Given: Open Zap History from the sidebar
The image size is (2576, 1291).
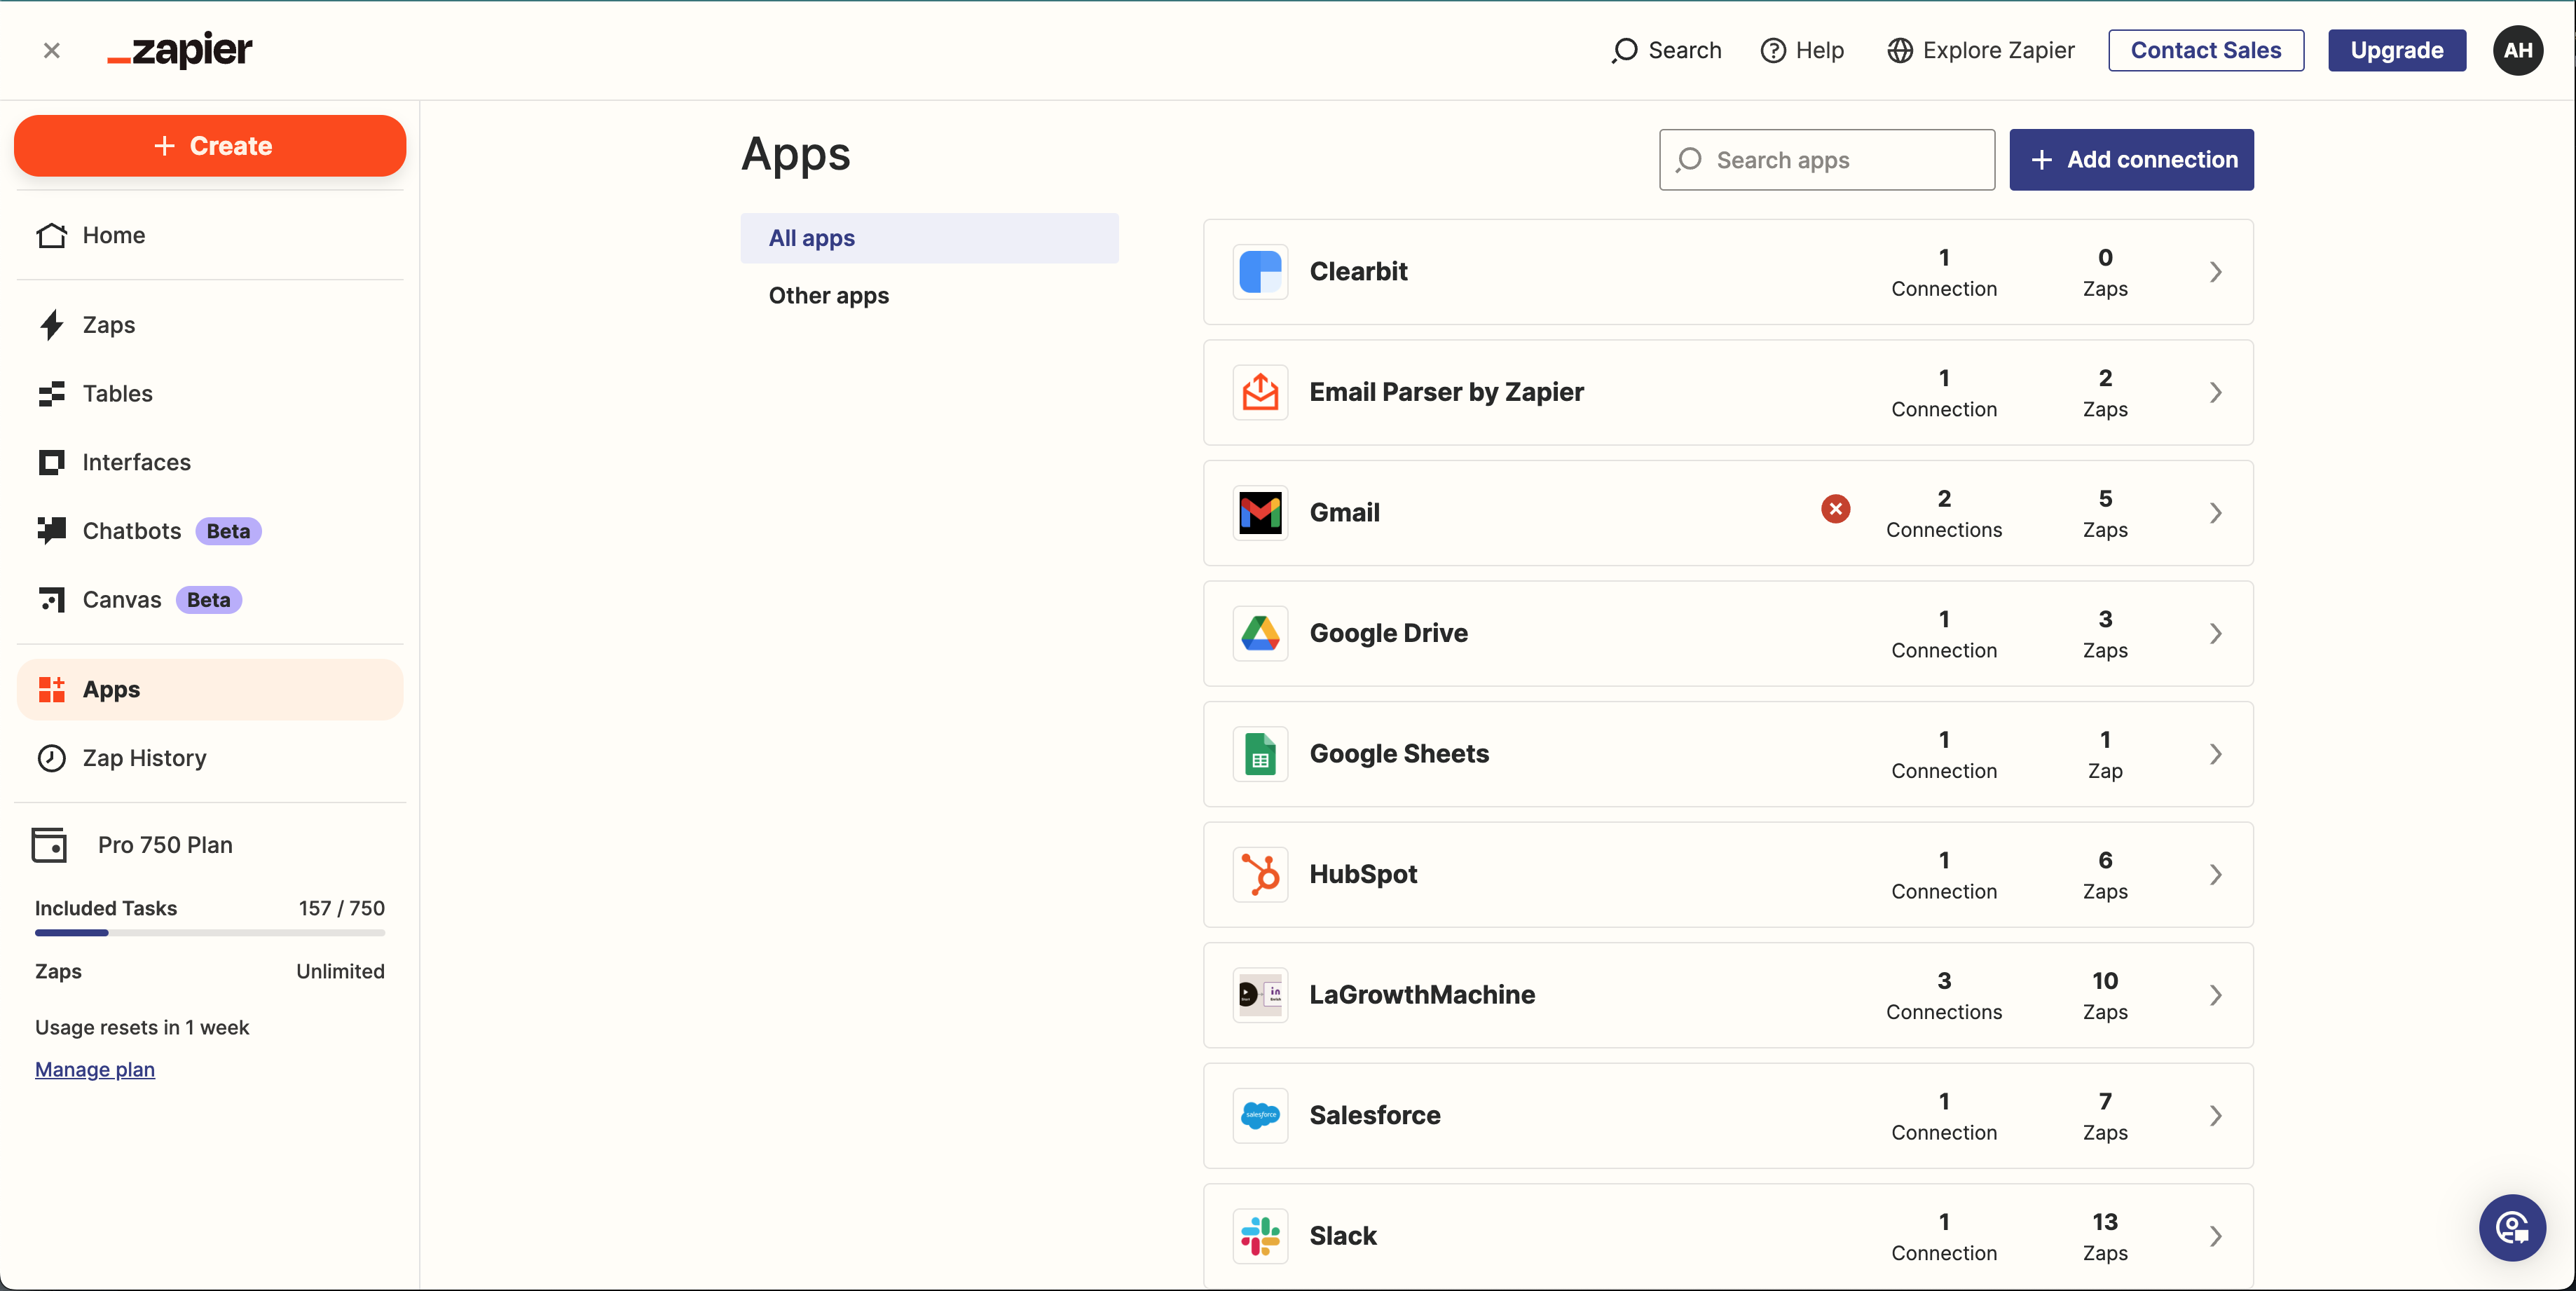Looking at the screenshot, I should (144, 758).
